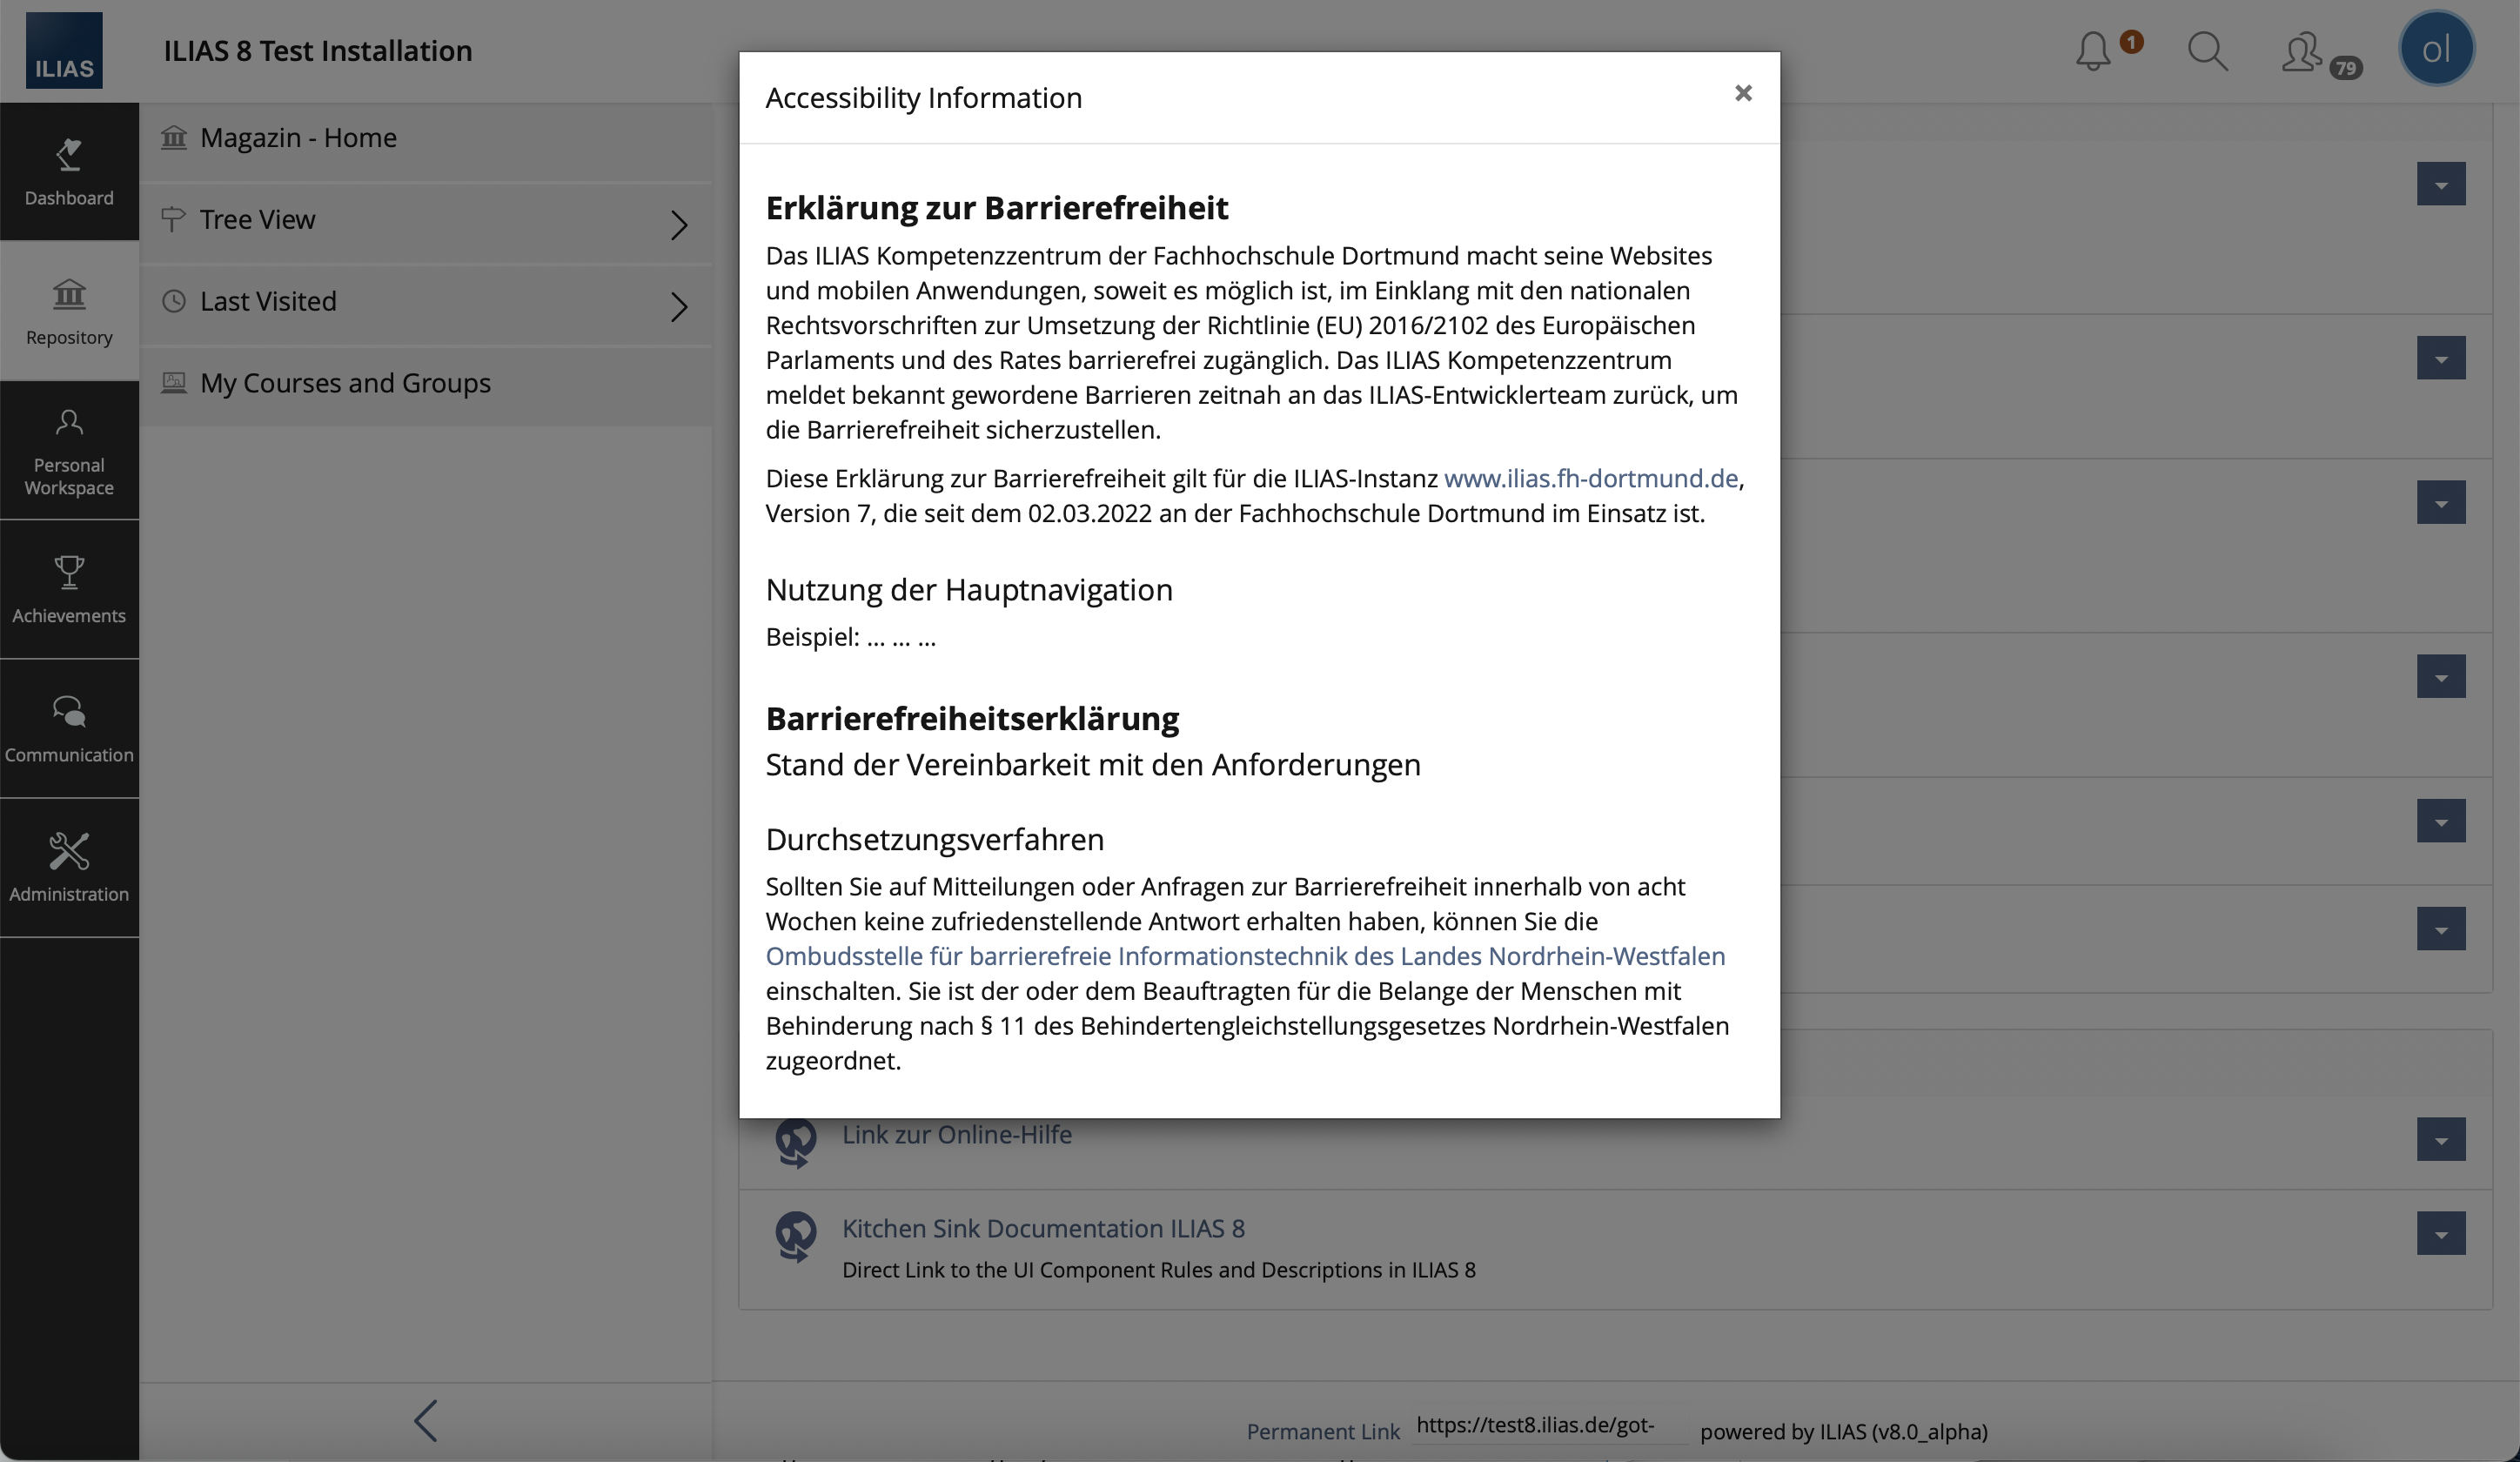The width and height of the screenshot is (2520, 1462).
Task: Open the Who is Online icon
Action: tap(2302, 51)
